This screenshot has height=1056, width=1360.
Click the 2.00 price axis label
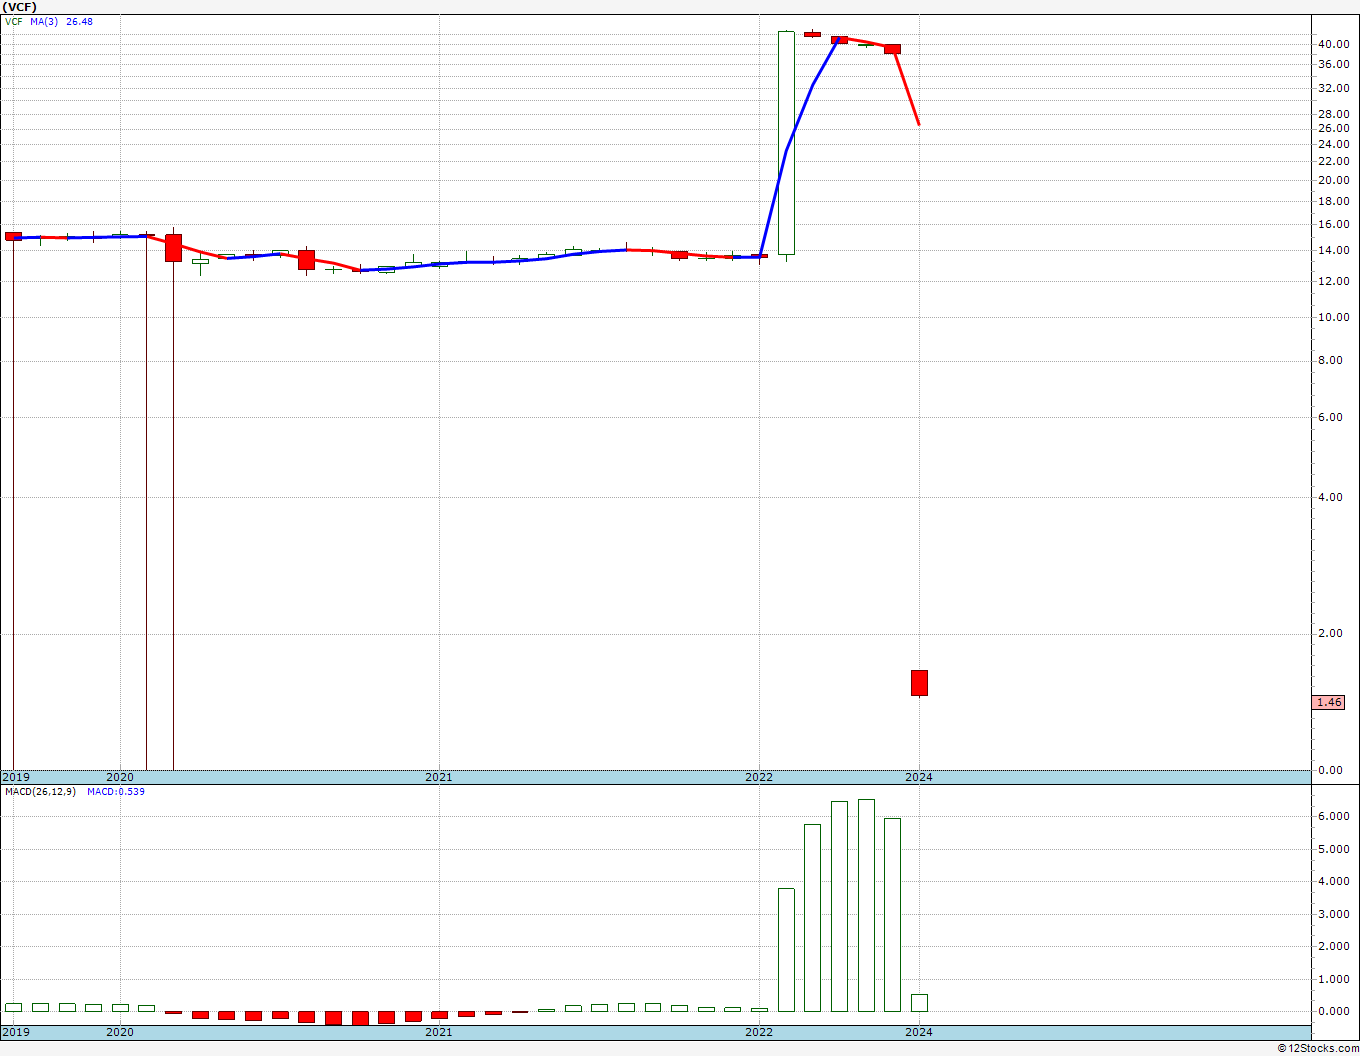tap(1330, 634)
